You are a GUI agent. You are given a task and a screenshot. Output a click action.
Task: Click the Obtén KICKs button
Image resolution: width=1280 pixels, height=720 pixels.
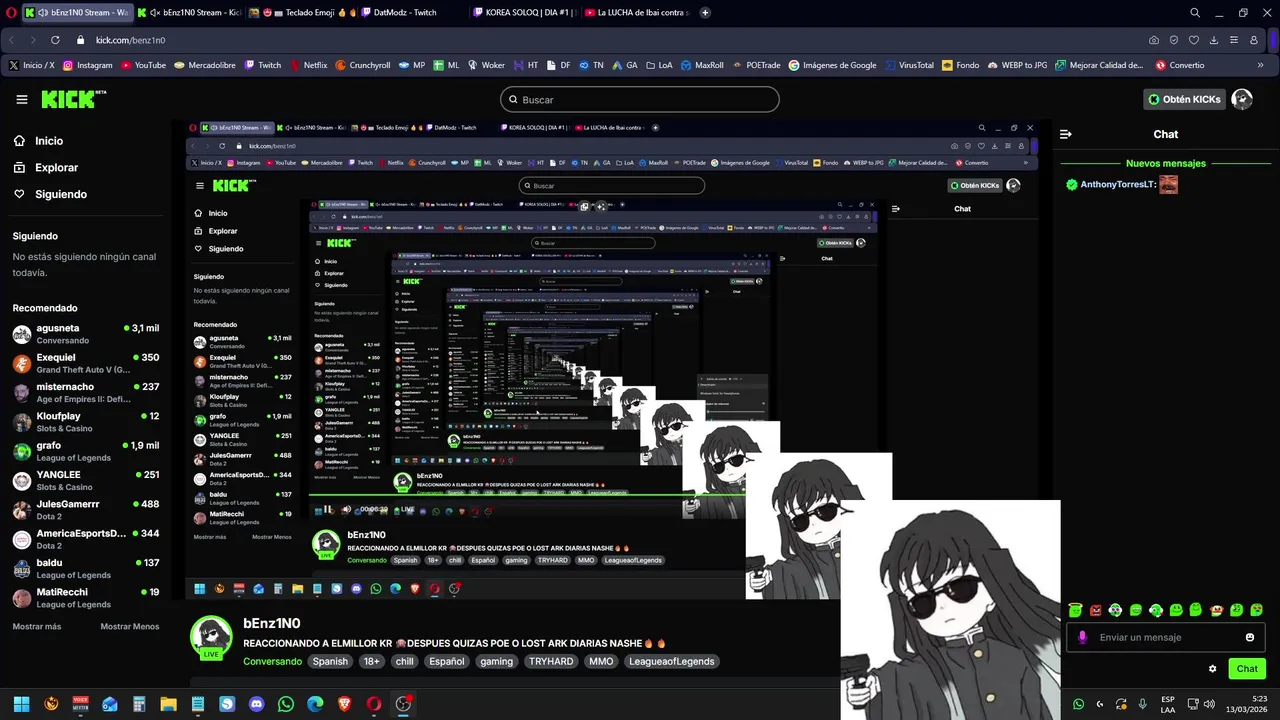[x=1184, y=99]
